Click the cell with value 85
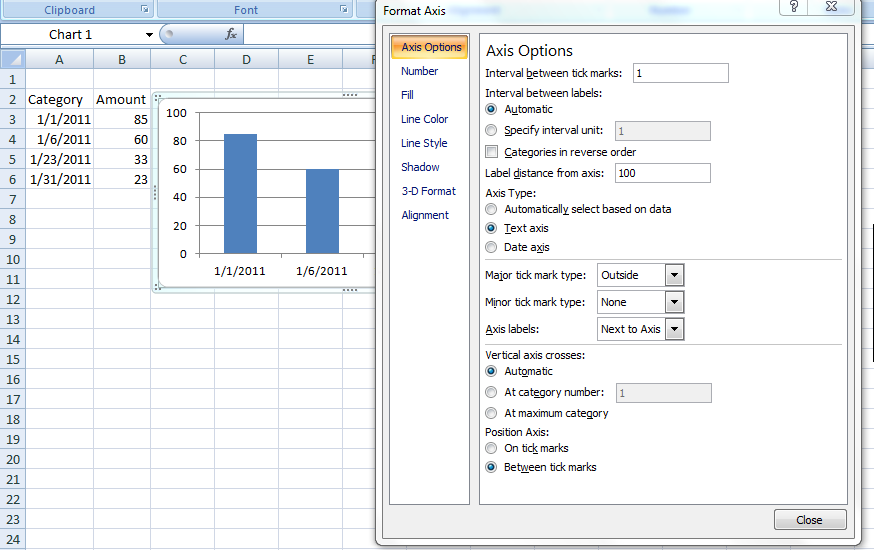 pos(122,119)
